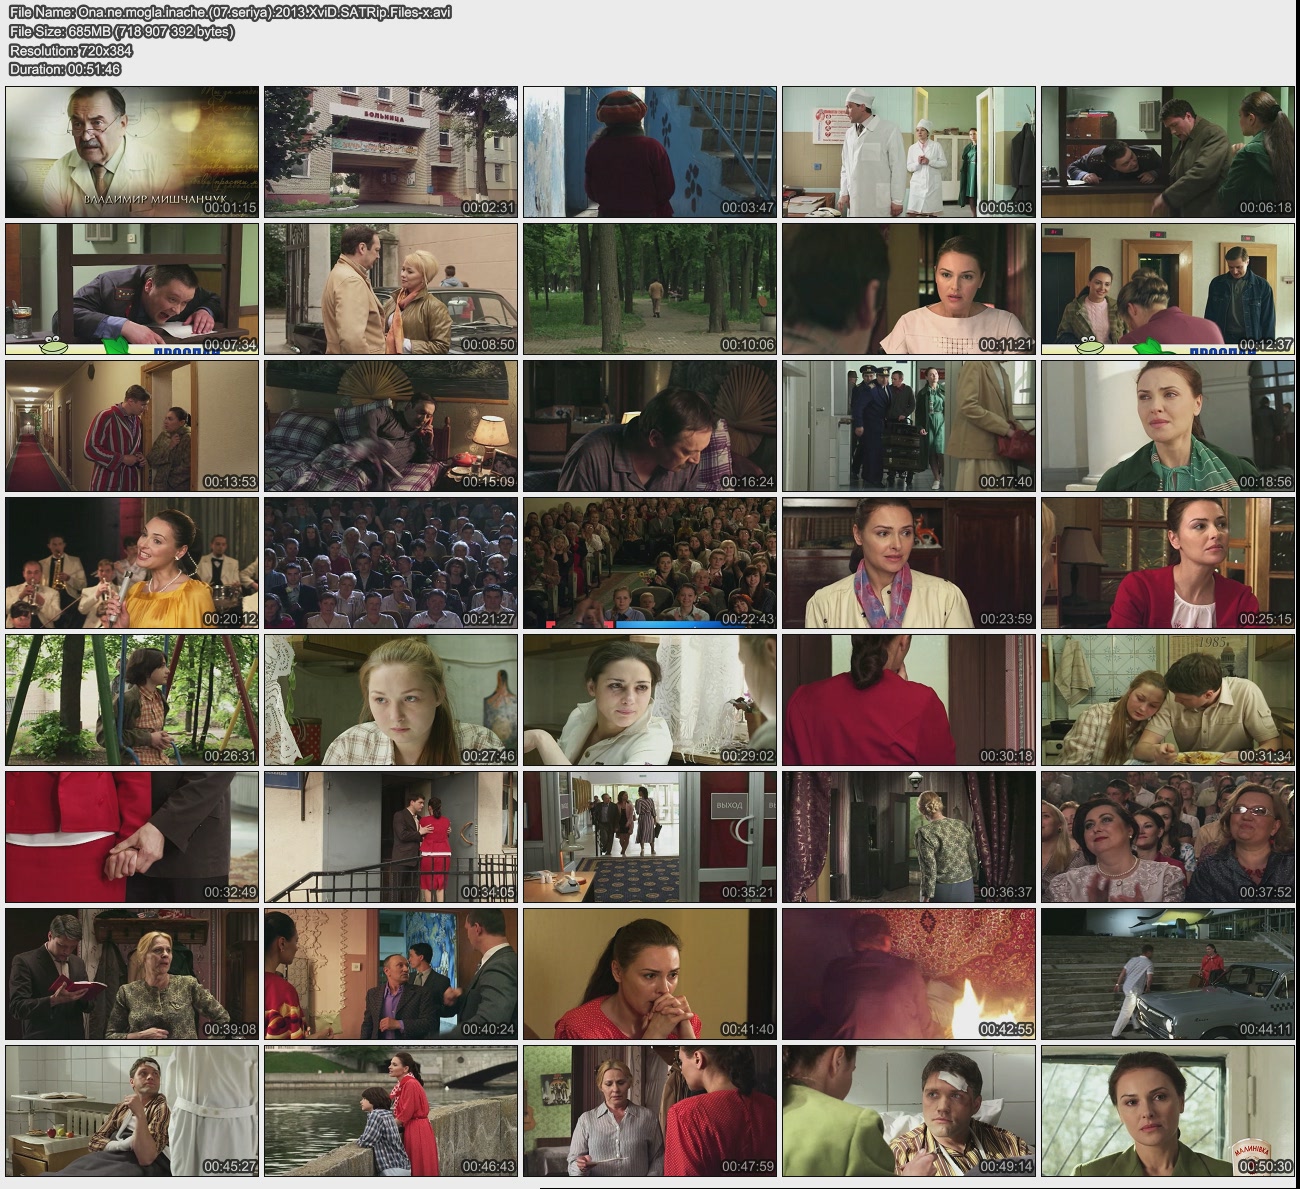Click the hotel corridor thumbnail at 00:13:53
The width and height of the screenshot is (1300, 1189).
(132, 426)
